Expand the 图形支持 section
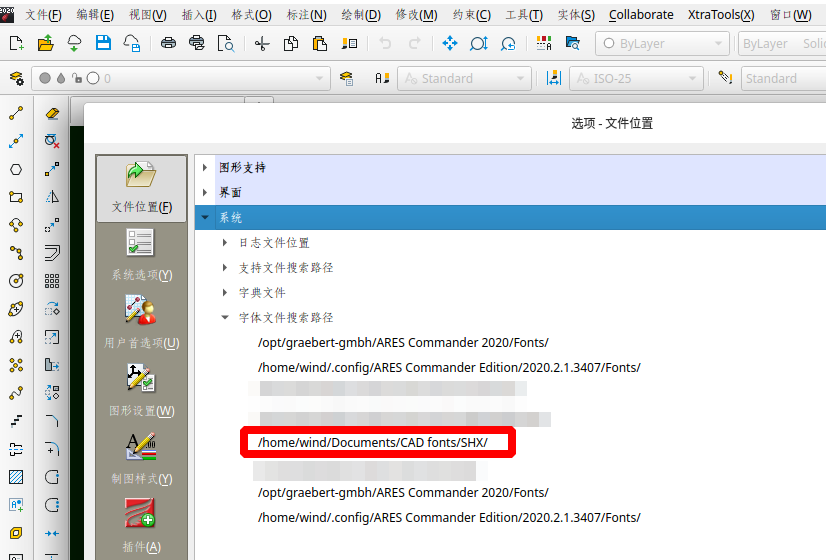This screenshot has height=560, width=826. coord(205,168)
